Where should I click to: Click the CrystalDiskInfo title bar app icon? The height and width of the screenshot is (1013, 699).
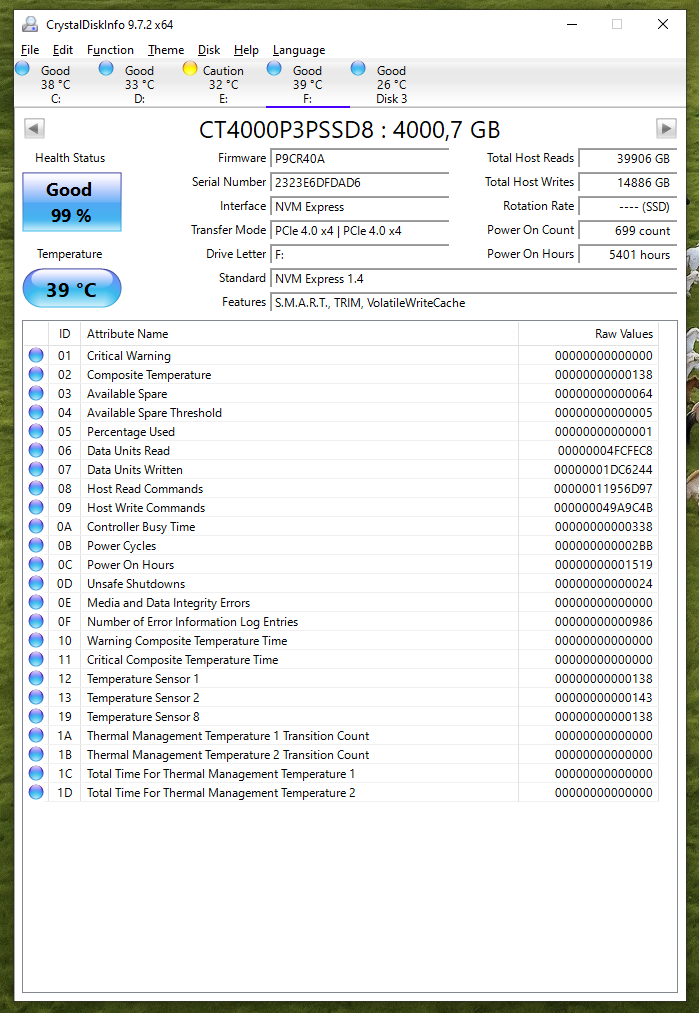[30, 25]
